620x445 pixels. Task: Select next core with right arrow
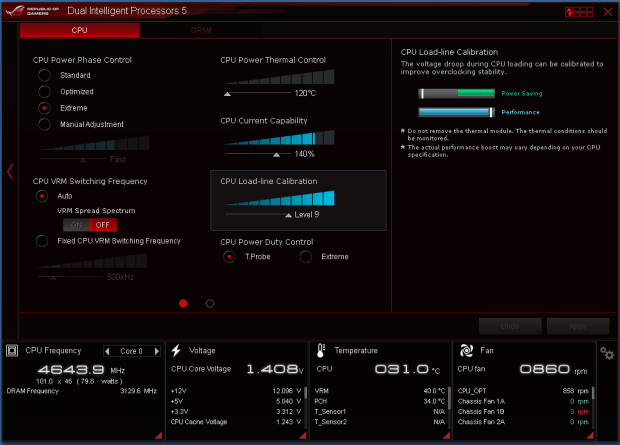pyautogui.click(x=157, y=351)
